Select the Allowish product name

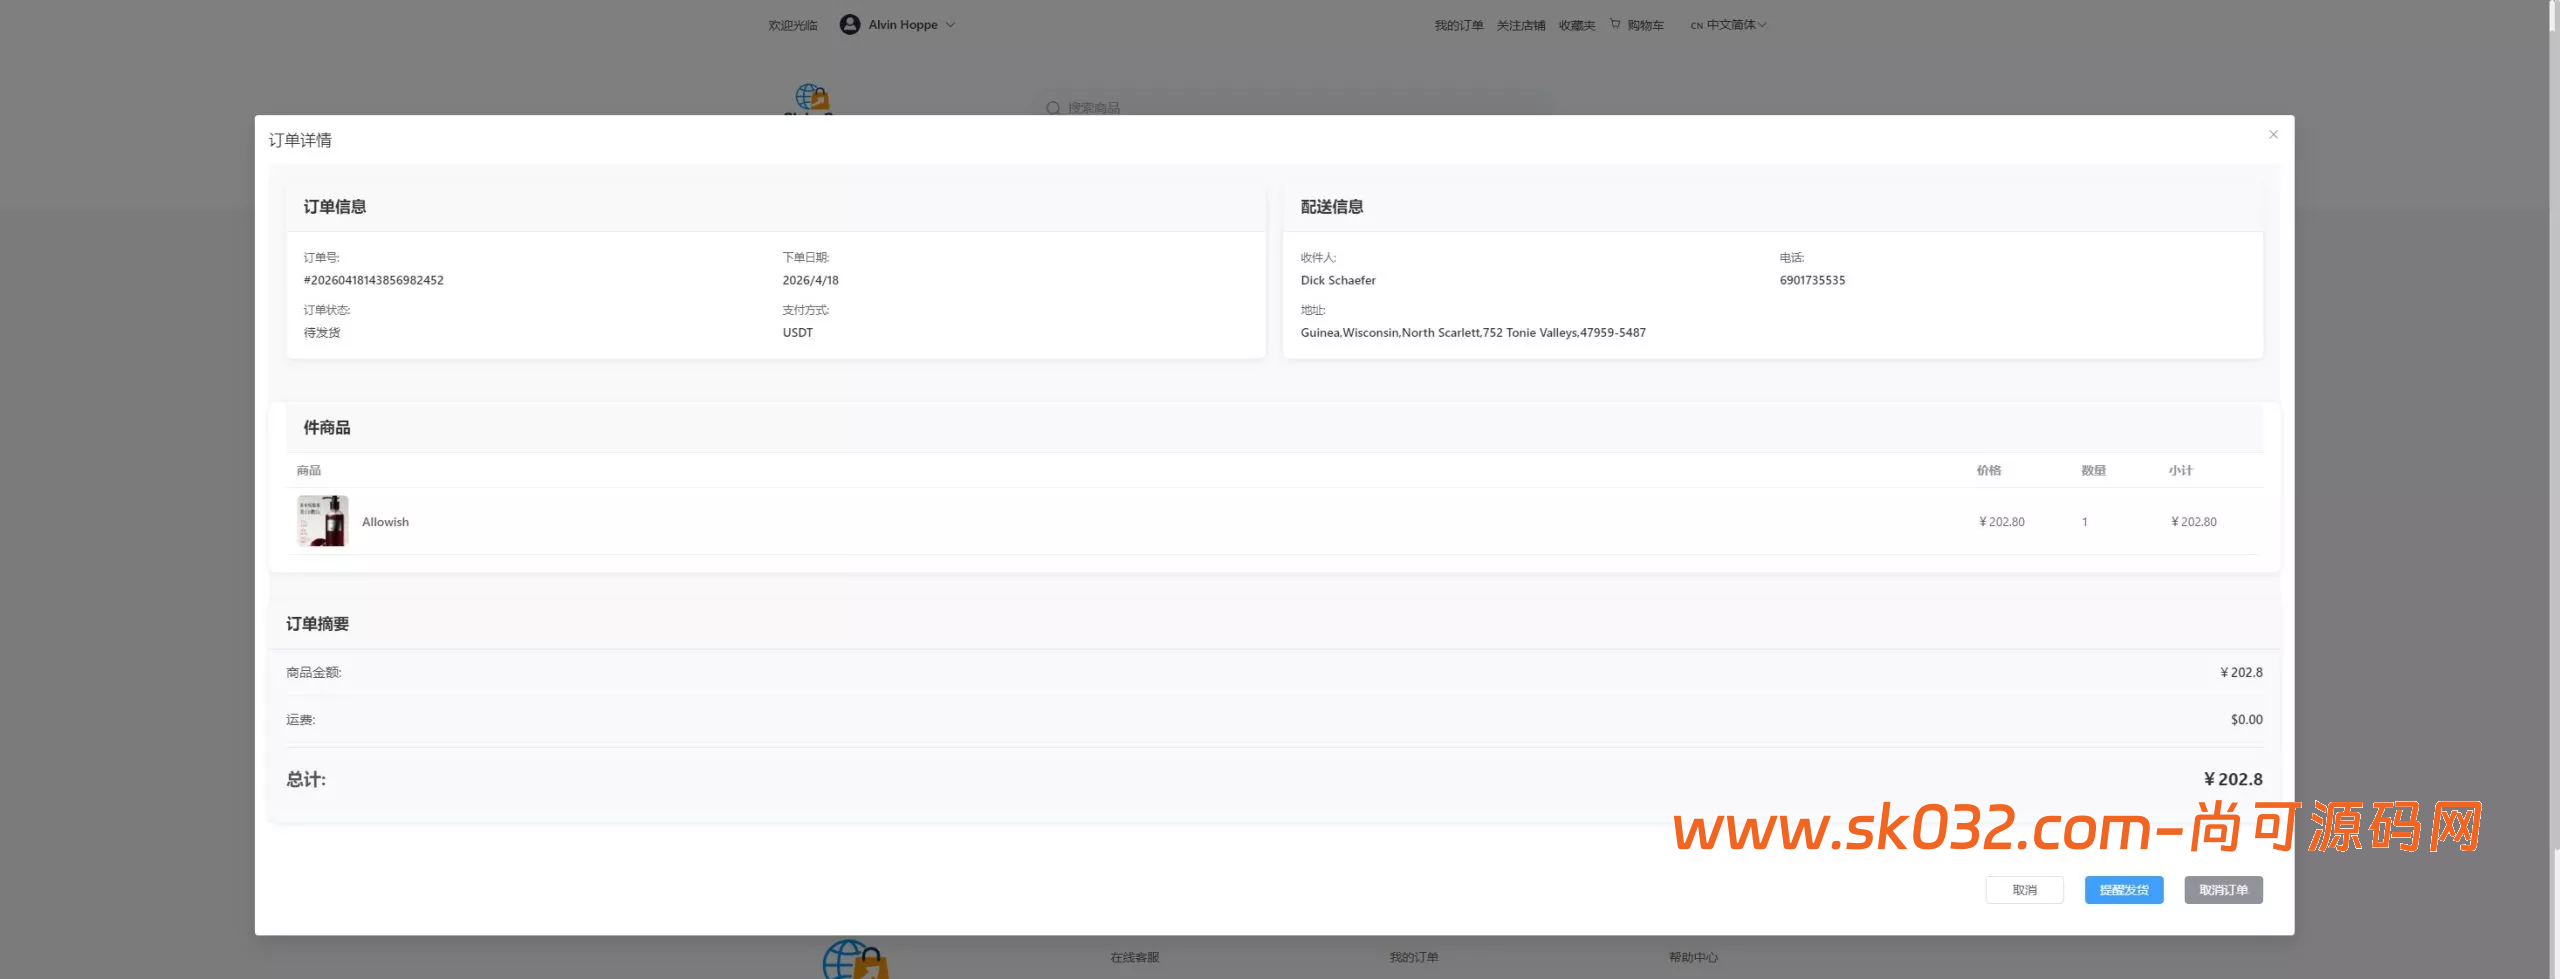(x=385, y=522)
